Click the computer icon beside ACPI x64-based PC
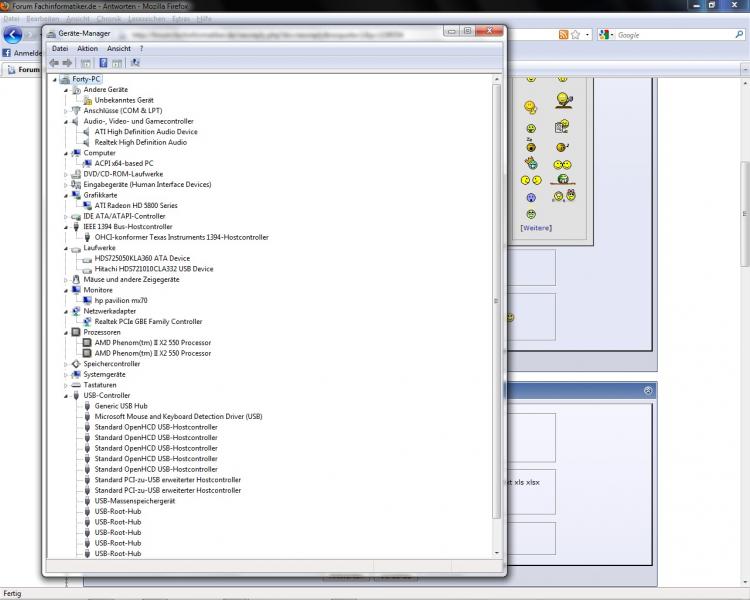 88,163
